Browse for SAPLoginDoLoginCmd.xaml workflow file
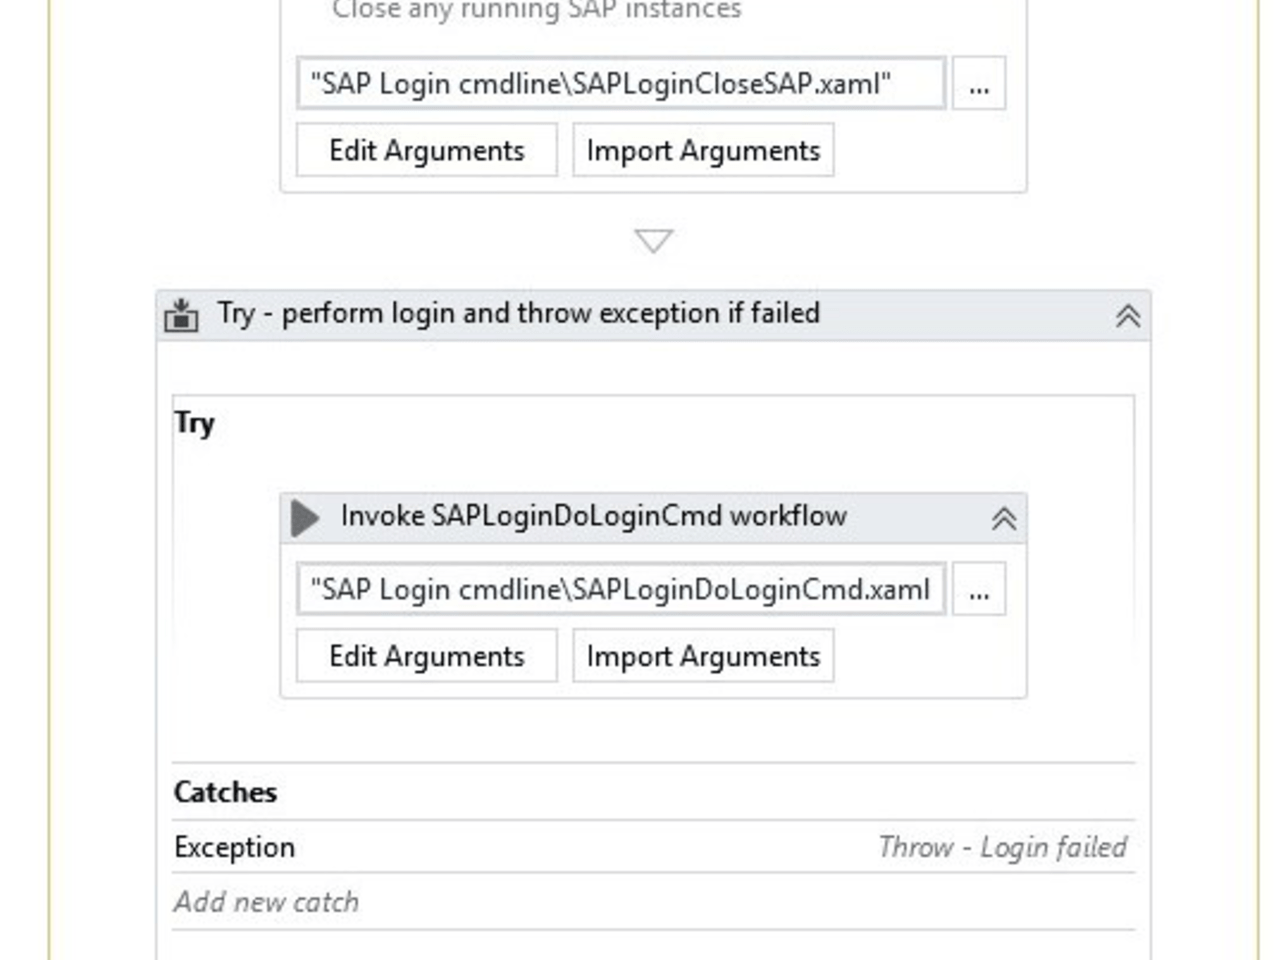1280x960 pixels. [x=978, y=589]
